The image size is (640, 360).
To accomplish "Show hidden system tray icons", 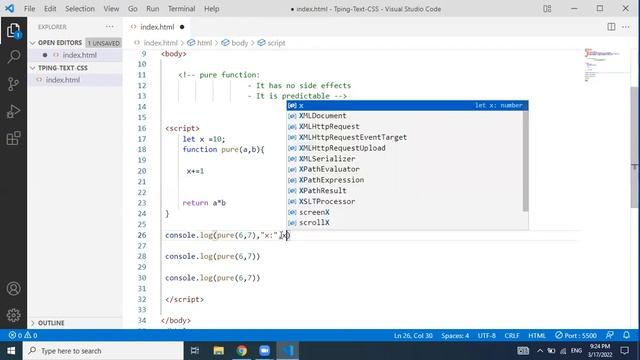I will pyautogui.click(x=540, y=351).
